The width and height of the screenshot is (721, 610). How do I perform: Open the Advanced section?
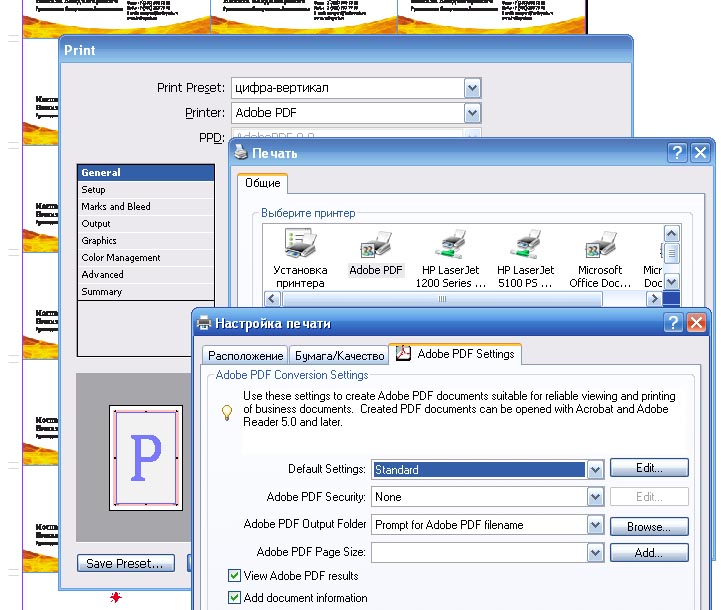[146, 275]
